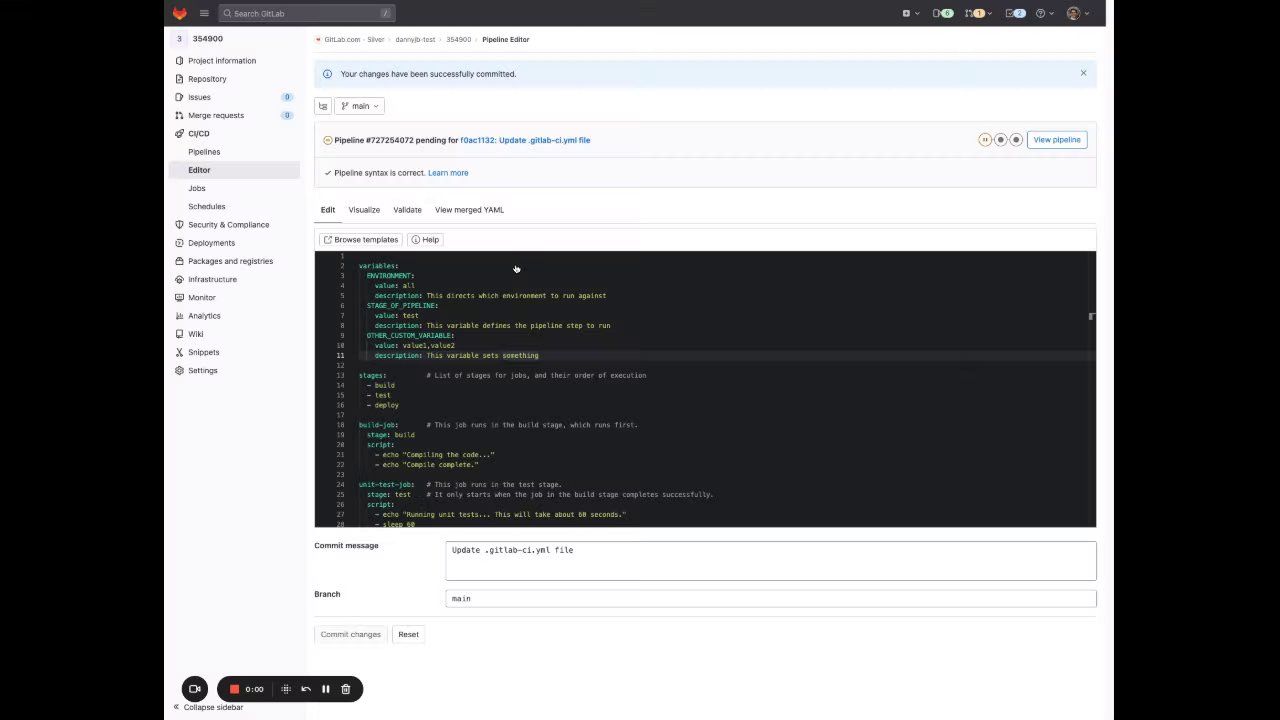Click the Commit changes button

[350, 634]
